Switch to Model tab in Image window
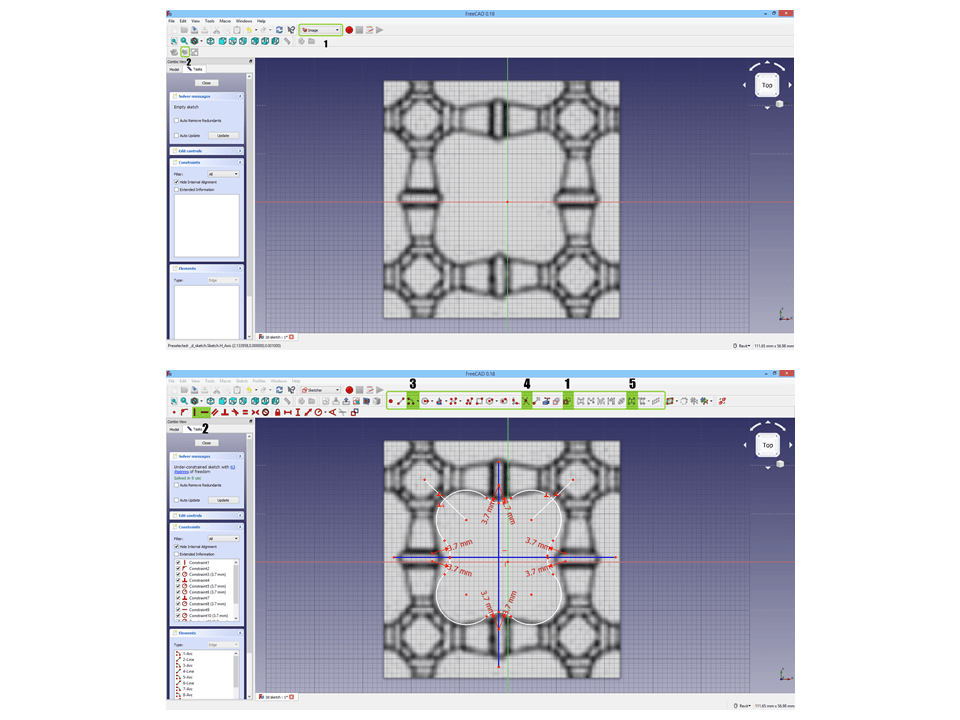 tap(174, 69)
